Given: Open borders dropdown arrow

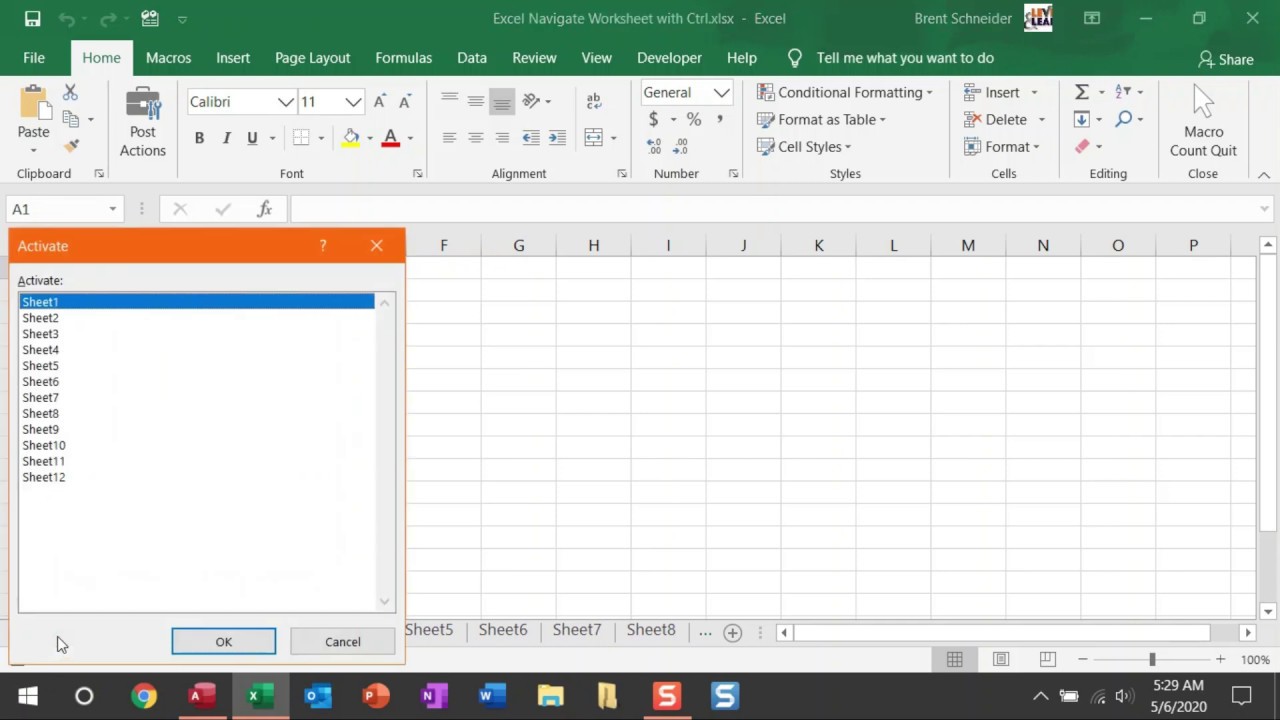Looking at the screenshot, I should (x=321, y=138).
